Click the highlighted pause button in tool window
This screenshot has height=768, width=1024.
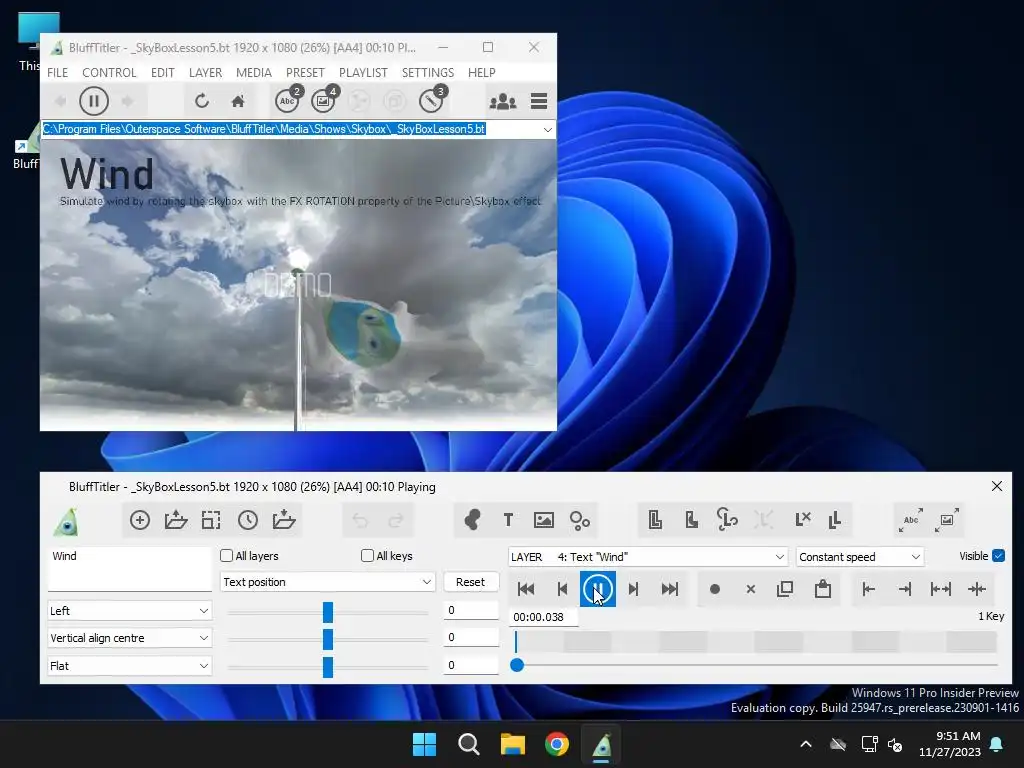598,589
